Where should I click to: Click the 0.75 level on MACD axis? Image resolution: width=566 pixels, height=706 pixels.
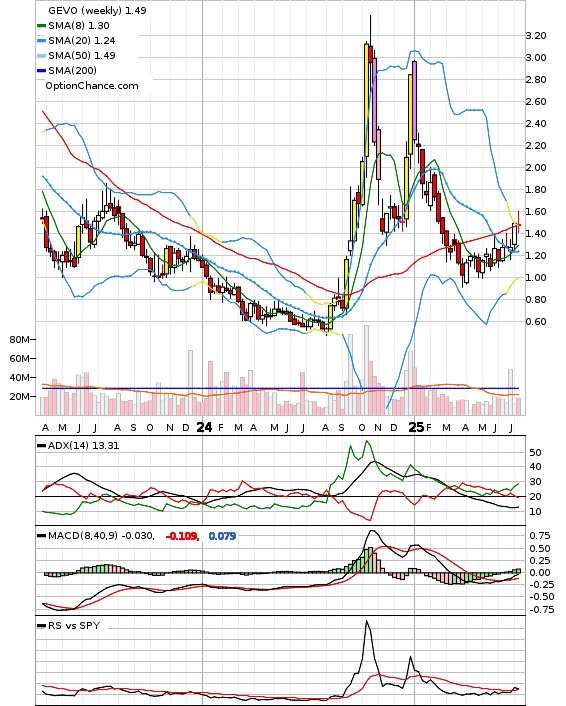pyautogui.click(x=540, y=536)
